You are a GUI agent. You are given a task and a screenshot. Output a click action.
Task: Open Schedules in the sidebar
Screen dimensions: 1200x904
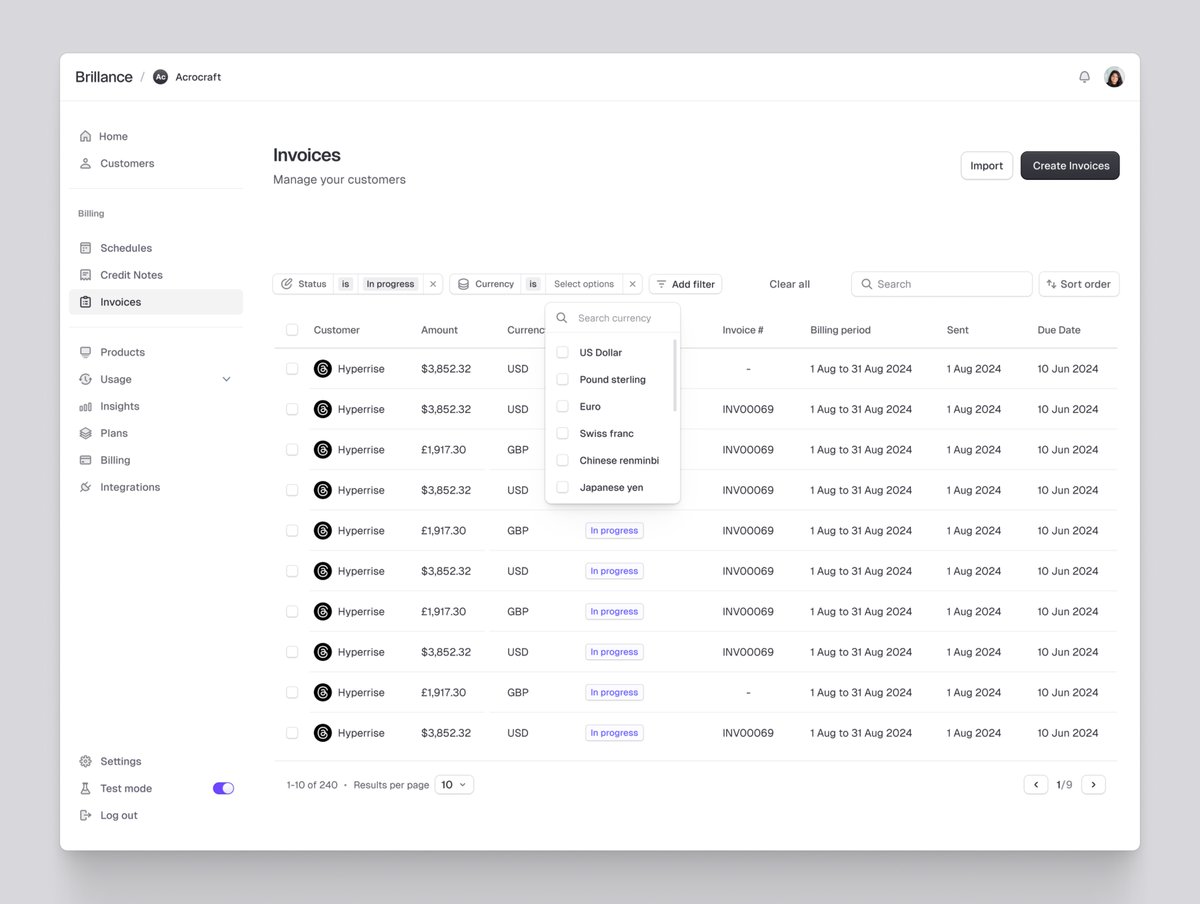coord(156,248)
